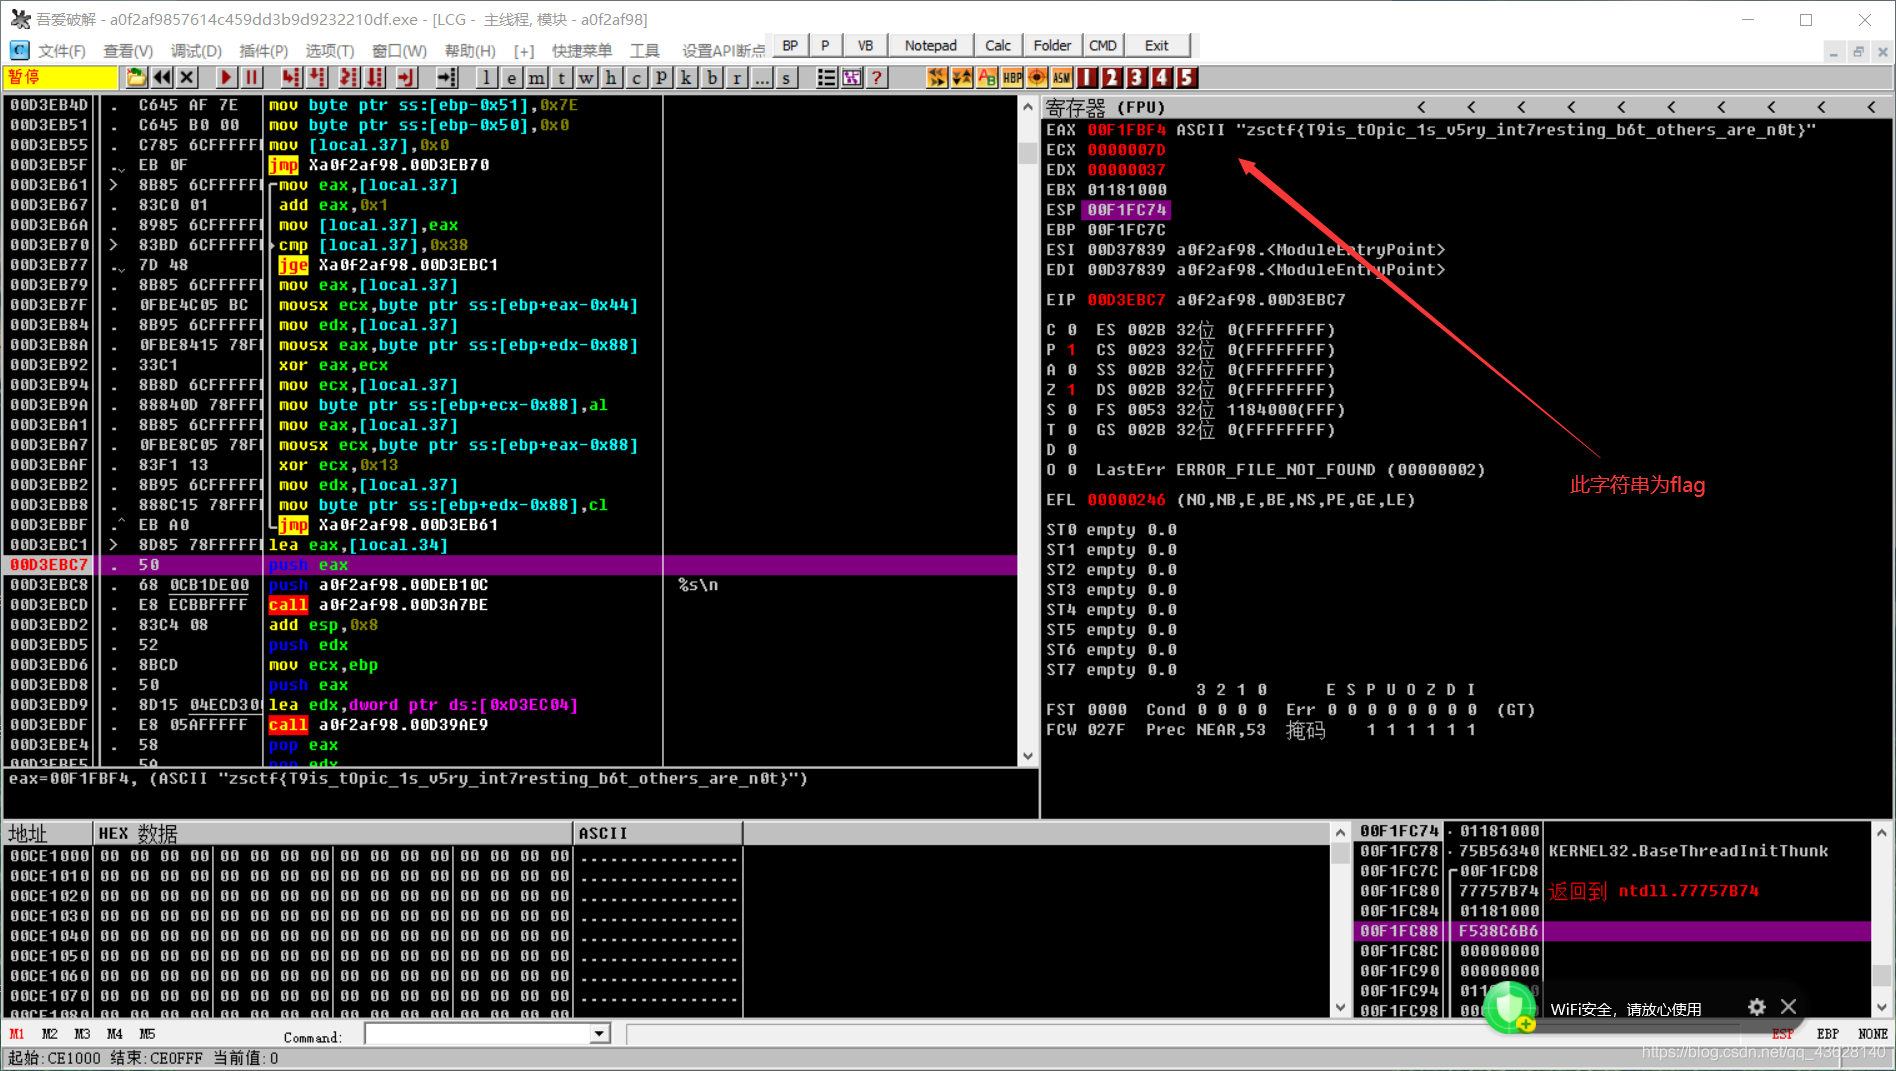Screen dimensions: 1896x1071
Task: Click the open file toolbar icon
Action: (x=136, y=77)
